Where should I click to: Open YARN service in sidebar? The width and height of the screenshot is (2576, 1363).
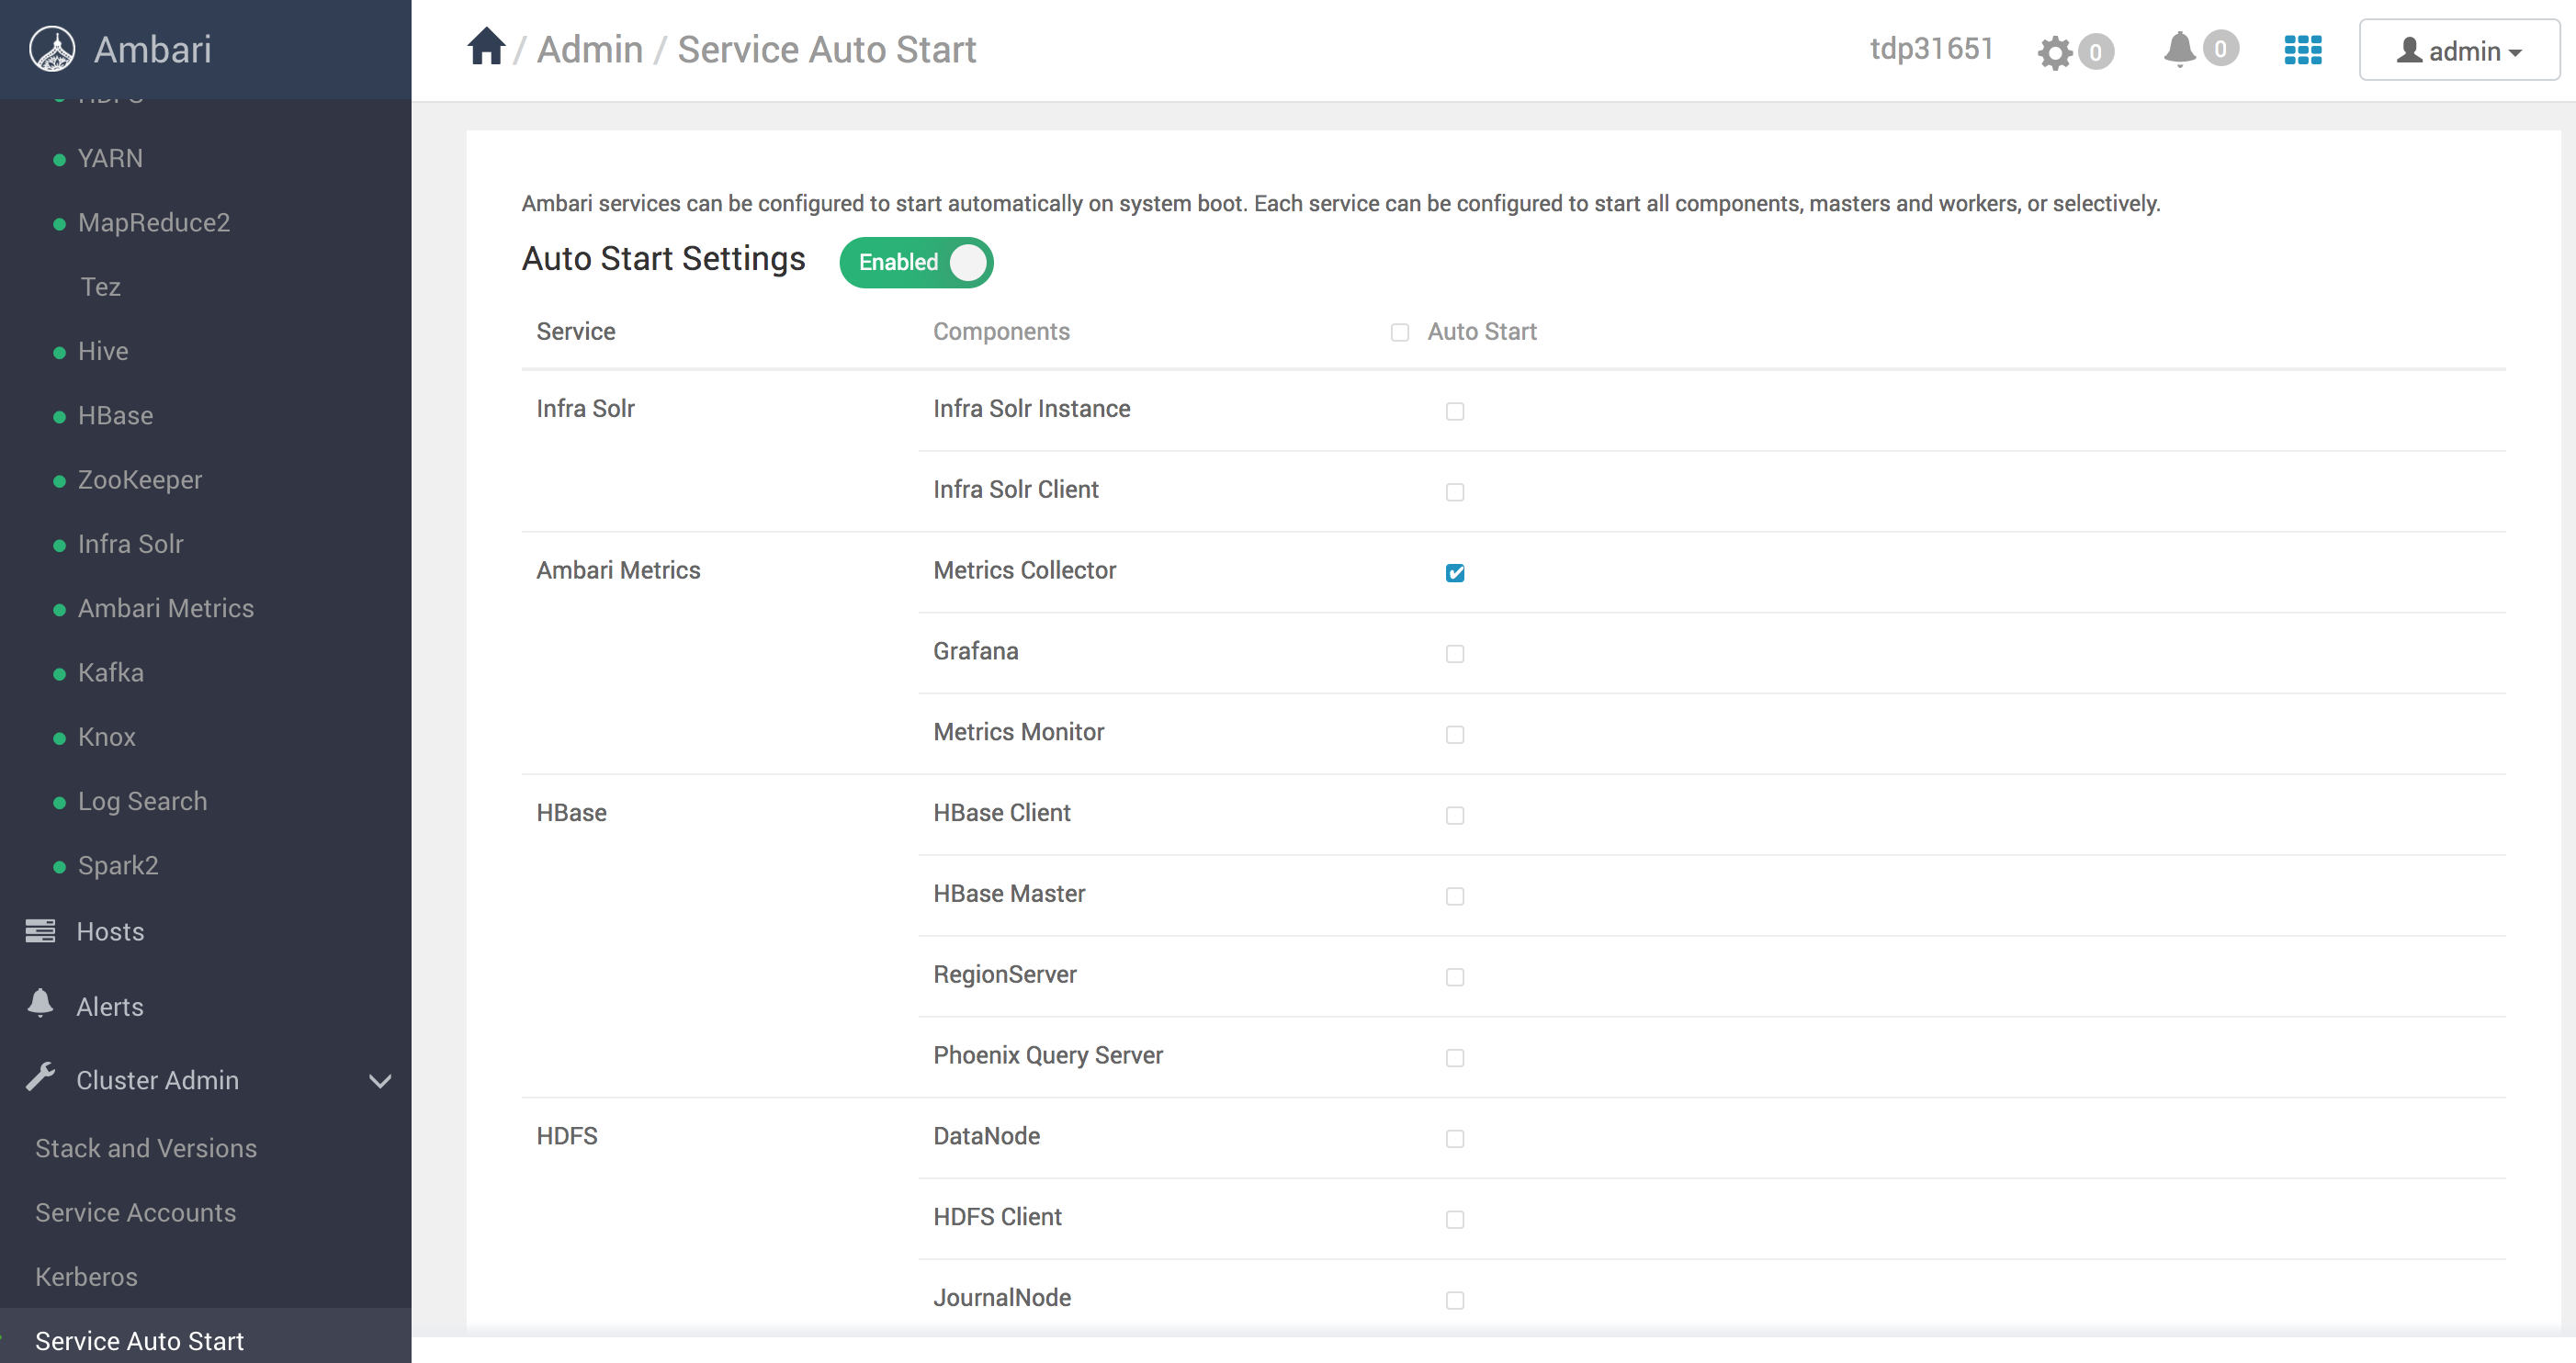[110, 159]
